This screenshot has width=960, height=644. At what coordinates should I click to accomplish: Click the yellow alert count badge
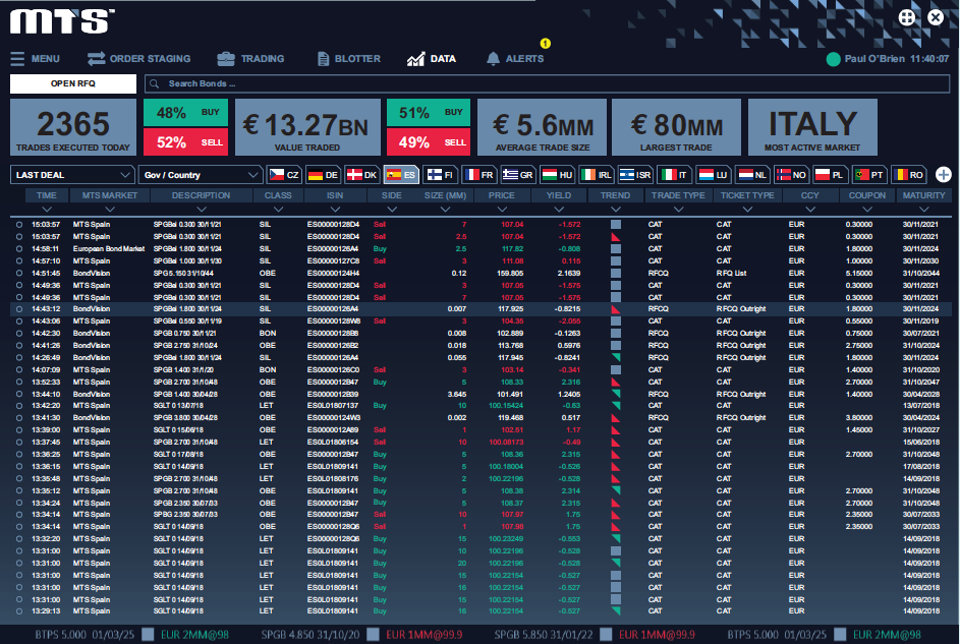click(x=545, y=43)
